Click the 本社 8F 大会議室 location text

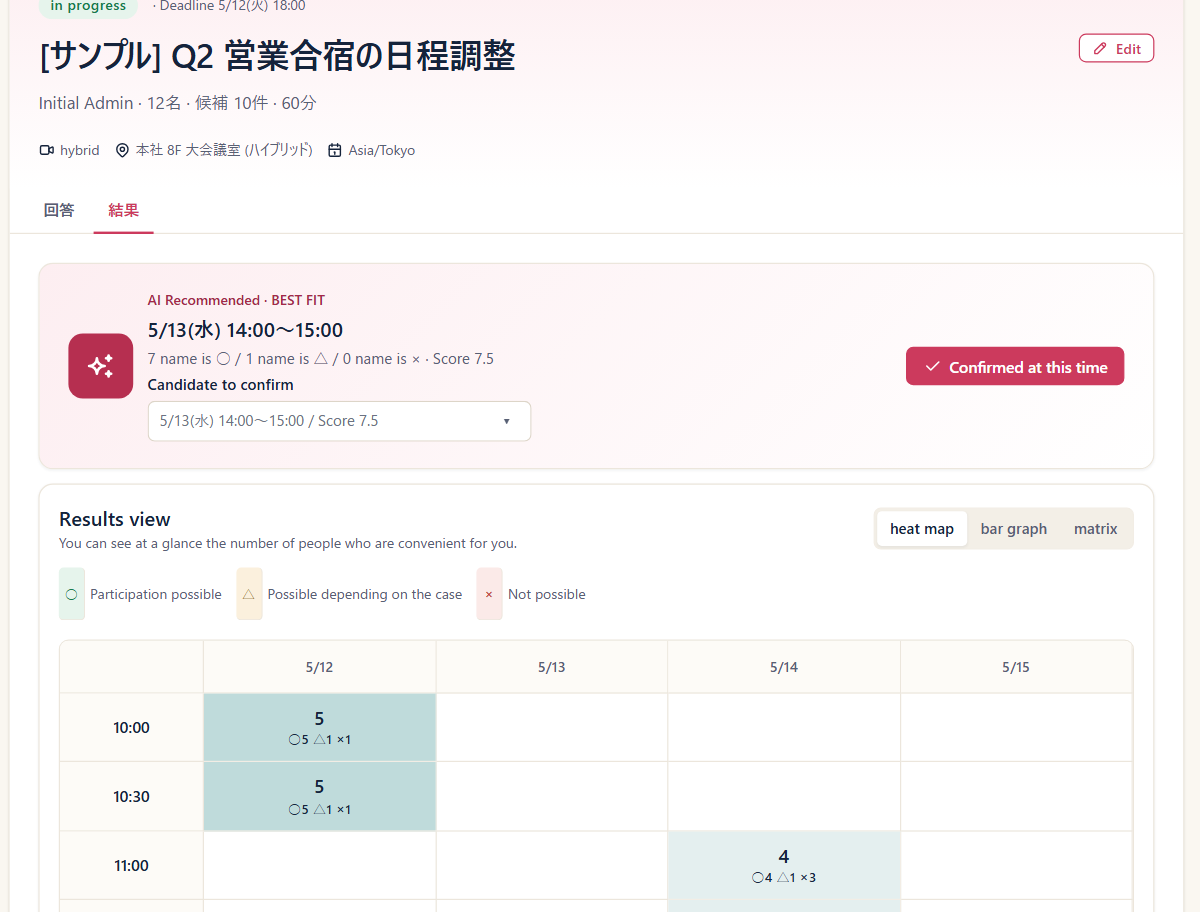[224, 150]
